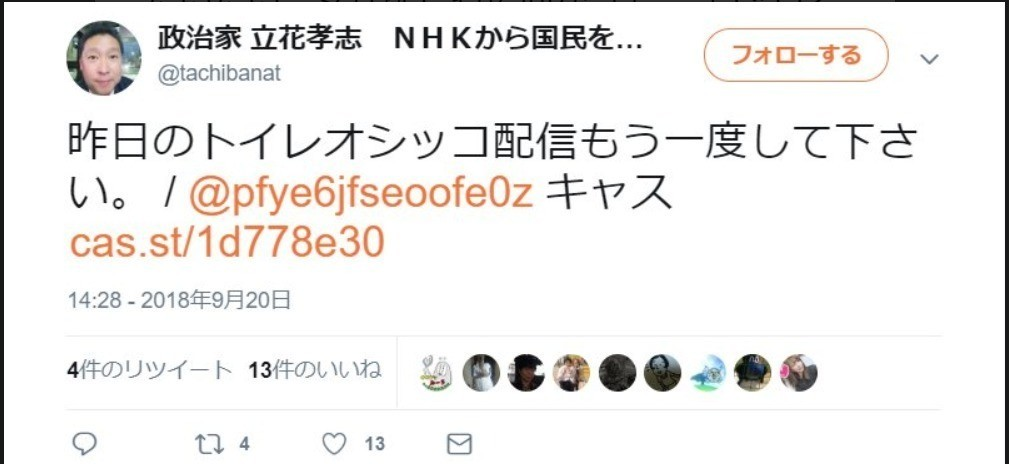Open the second liker avatar in white dress
The width and height of the screenshot is (1009, 464).
(x=481, y=373)
